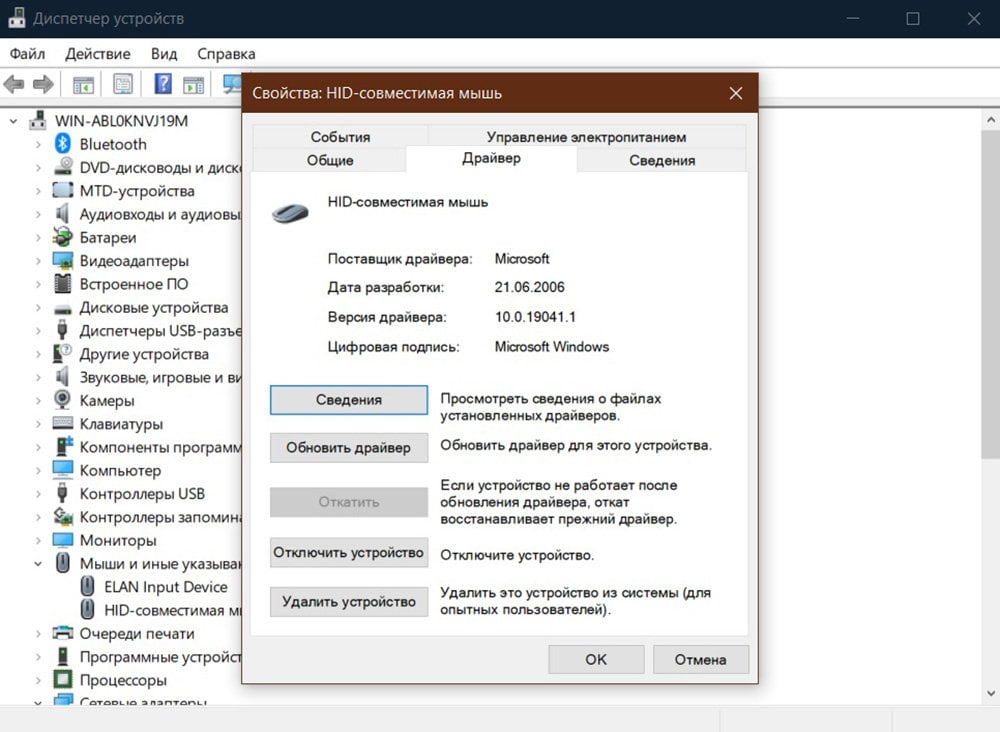The width and height of the screenshot is (1000, 732).
Task: Expand the Процессоры category
Action: tap(38, 680)
